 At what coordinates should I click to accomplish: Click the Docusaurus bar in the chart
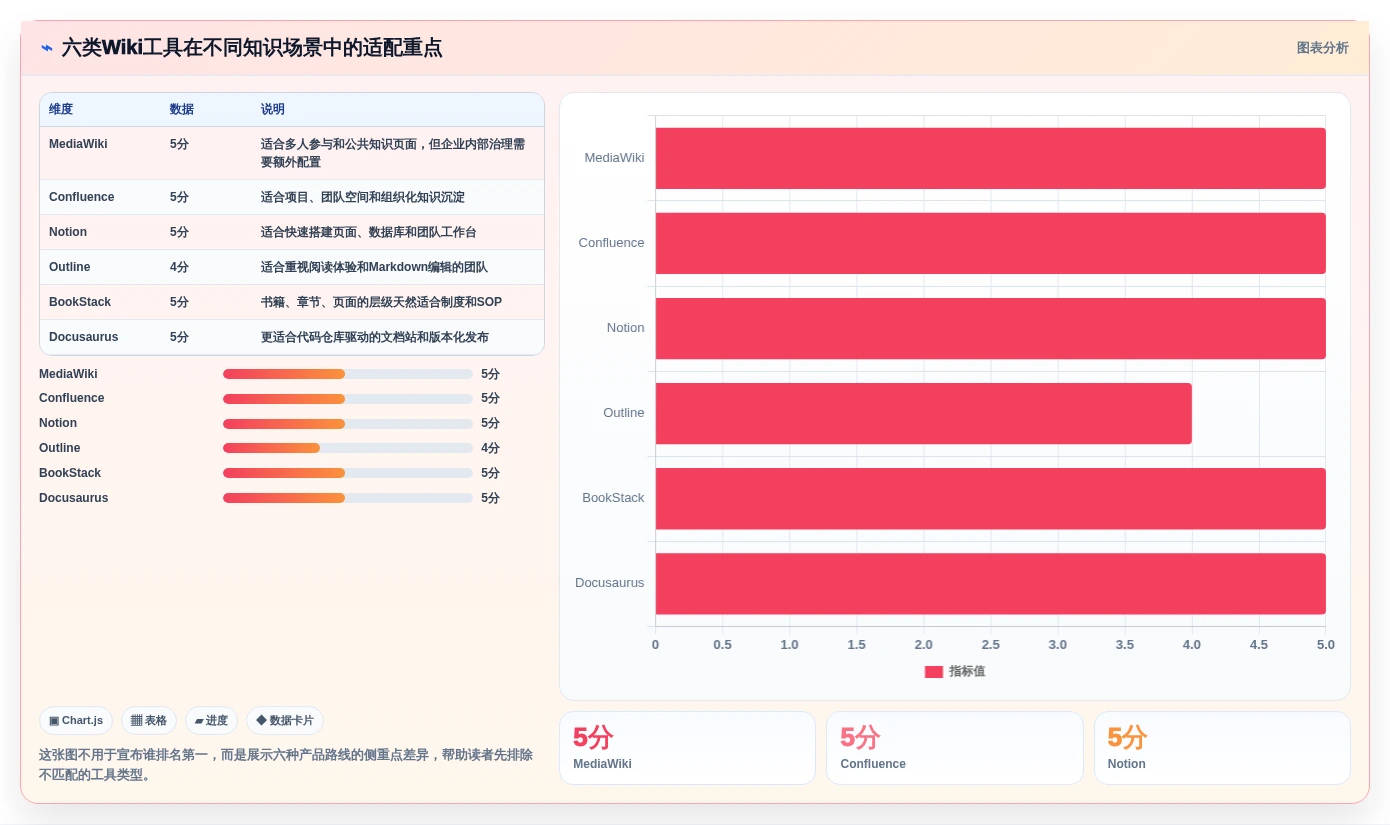coord(990,583)
